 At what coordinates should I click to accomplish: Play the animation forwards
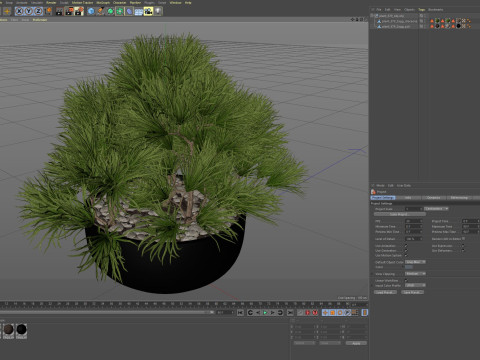pos(265,312)
